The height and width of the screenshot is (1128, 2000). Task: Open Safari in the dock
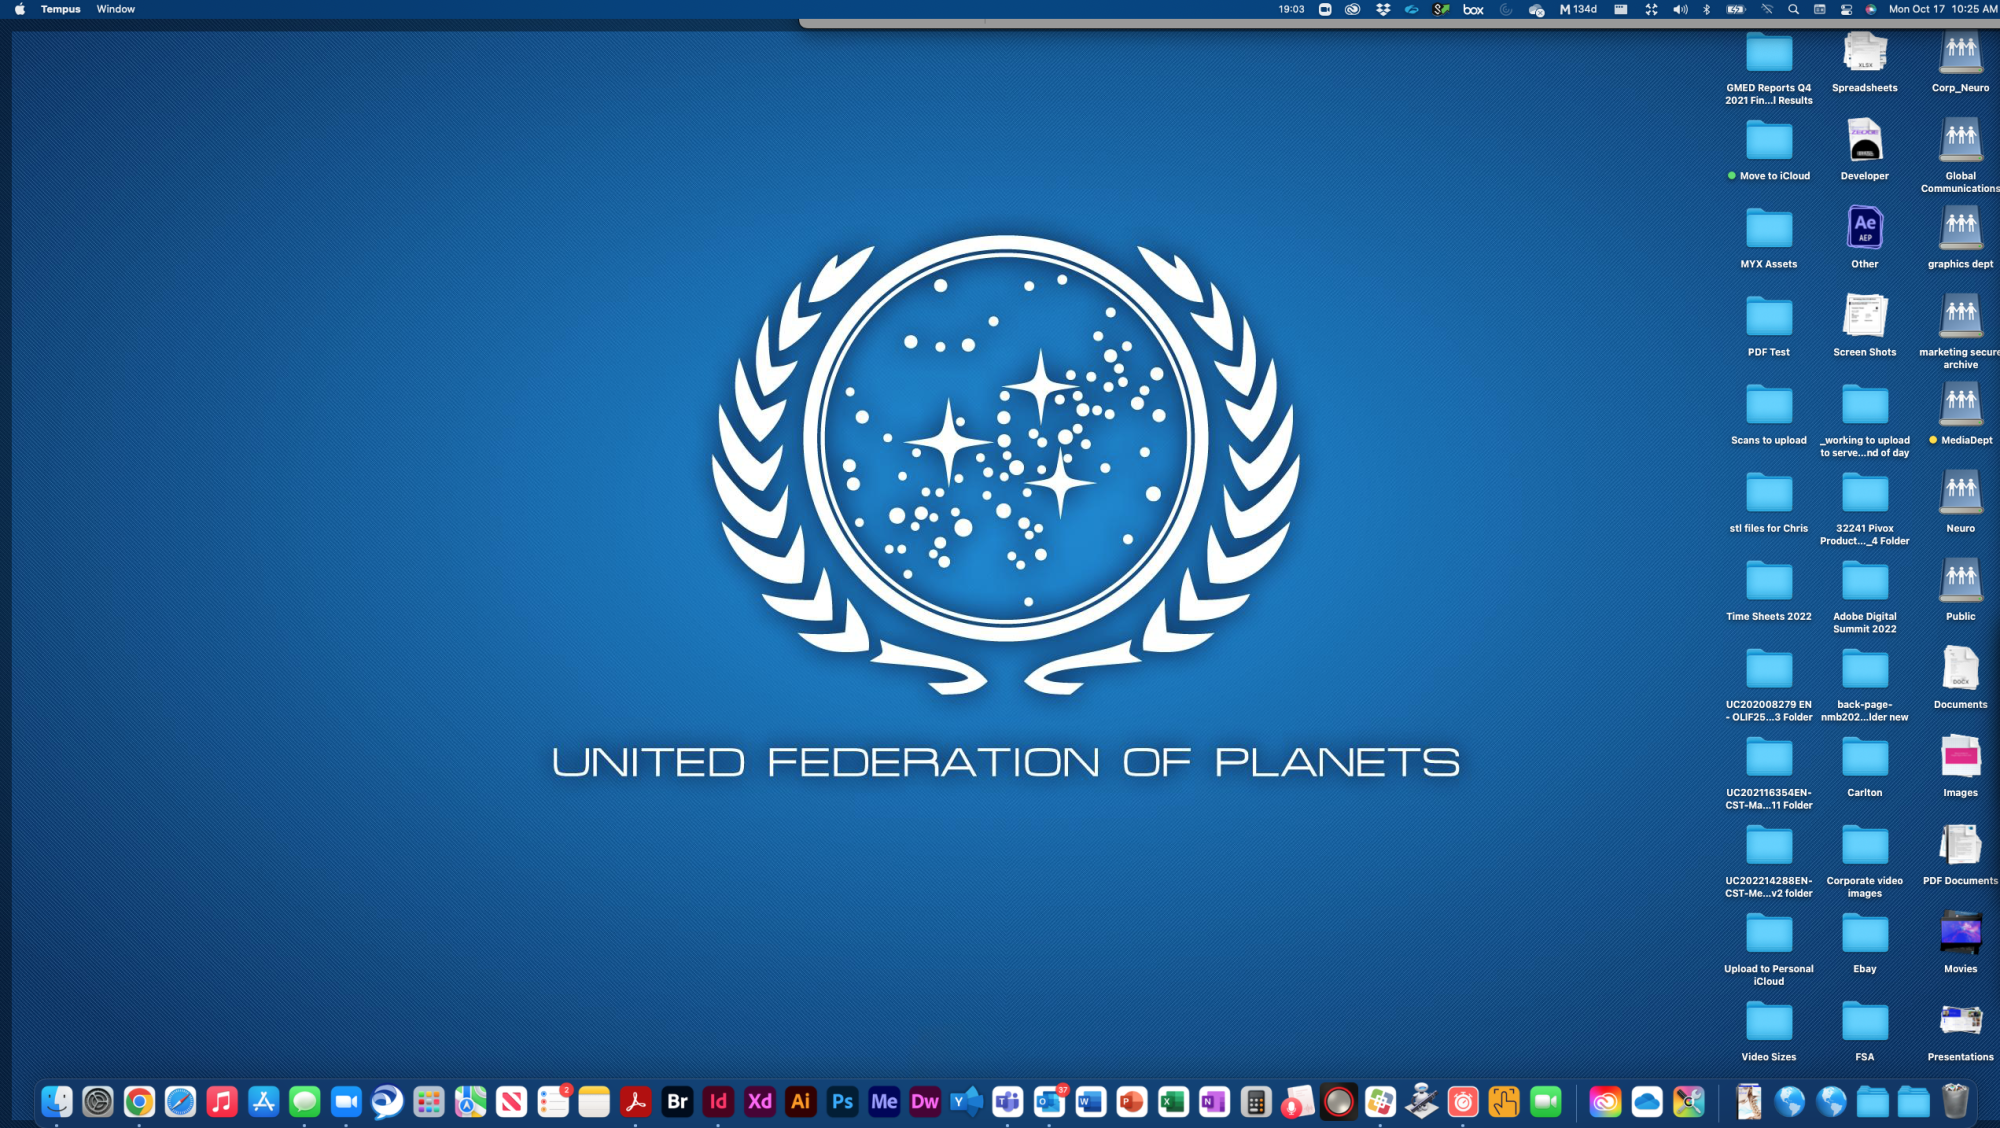coord(181,1102)
